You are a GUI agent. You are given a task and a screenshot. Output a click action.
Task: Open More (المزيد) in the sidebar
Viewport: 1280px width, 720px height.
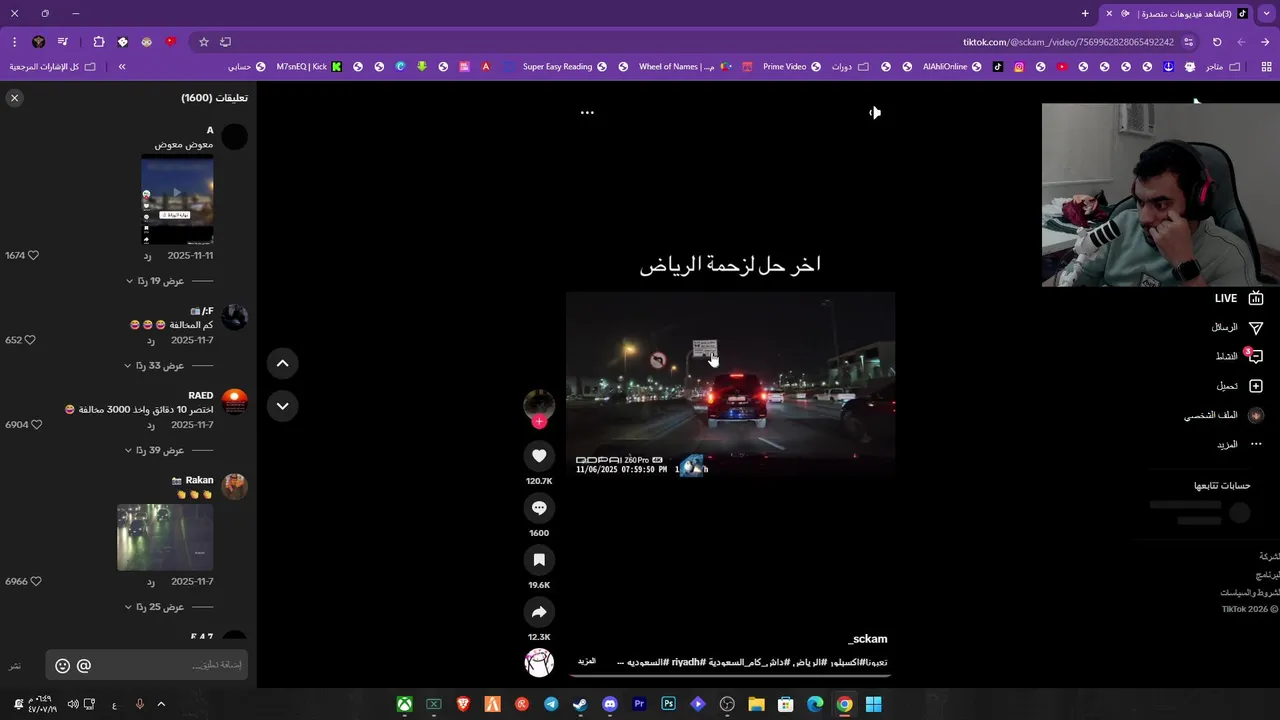pos(1240,444)
